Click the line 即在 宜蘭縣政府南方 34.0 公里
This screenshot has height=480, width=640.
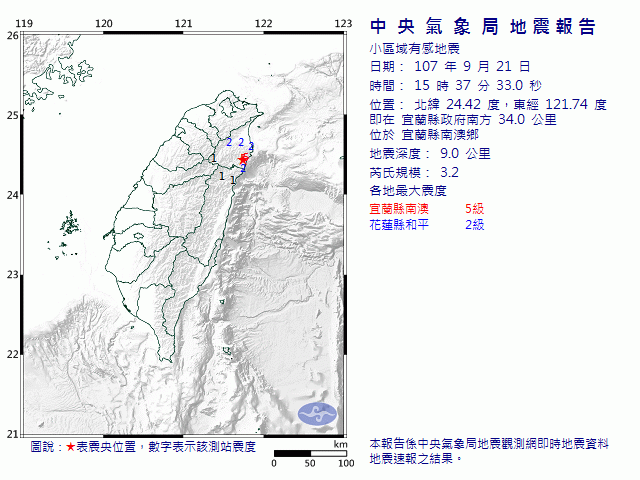pyautogui.click(x=463, y=120)
